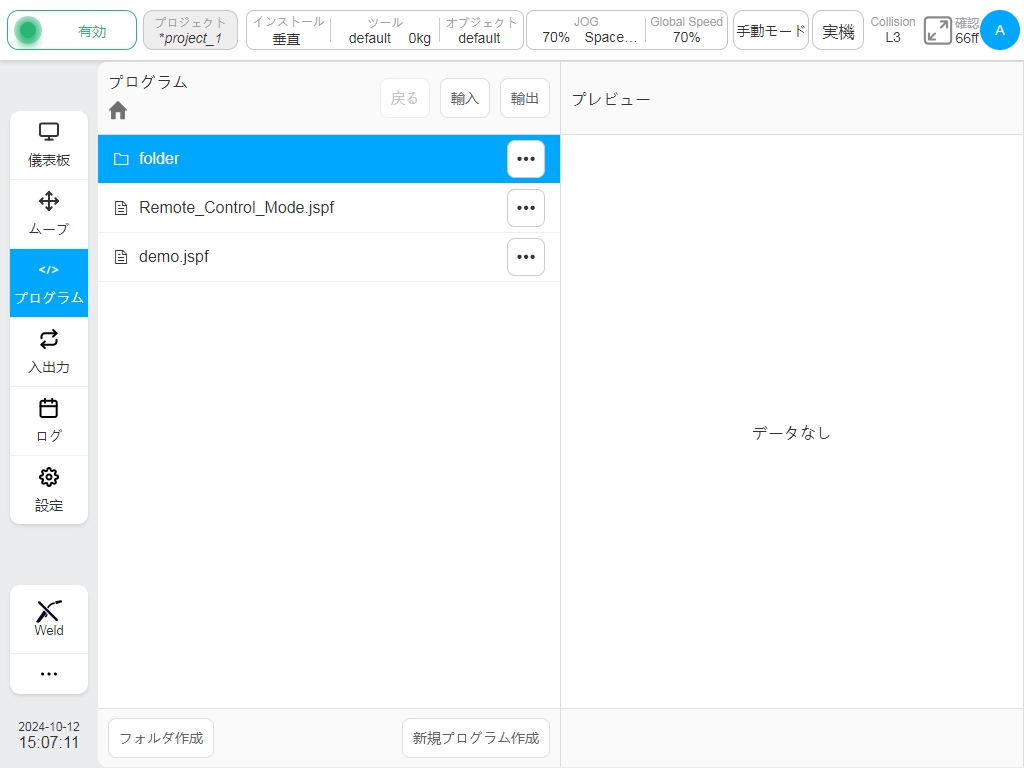
Task: Open the オブジェクト default setting
Action: tap(481, 30)
